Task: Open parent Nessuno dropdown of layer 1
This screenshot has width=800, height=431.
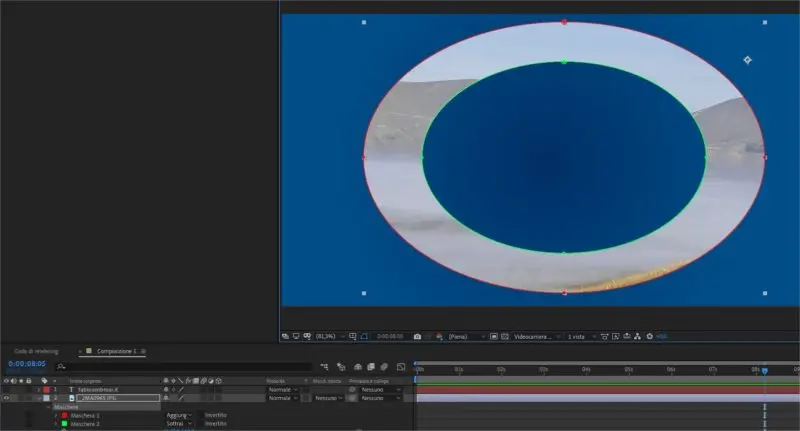Action: click(x=381, y=390)
